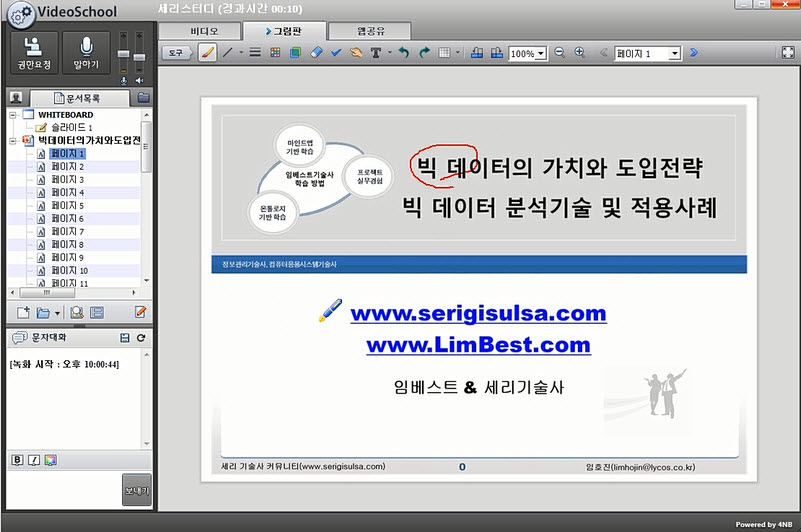Toggle full screen view
The height and width of the screenshot is (532, 801).
[788, 53]
